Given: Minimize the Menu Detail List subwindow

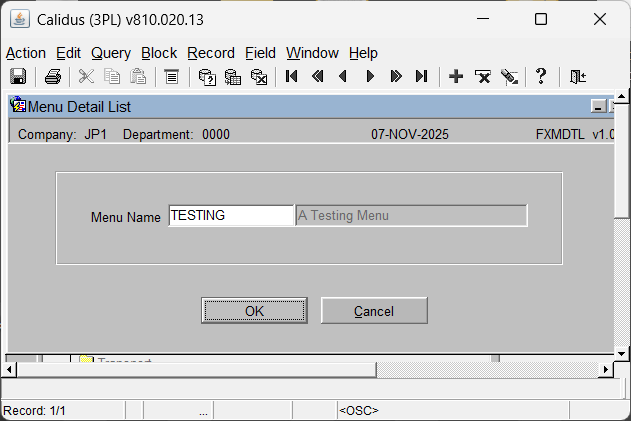Looking at the screenshot, I should pyautogui.click(x=598, y=107).
